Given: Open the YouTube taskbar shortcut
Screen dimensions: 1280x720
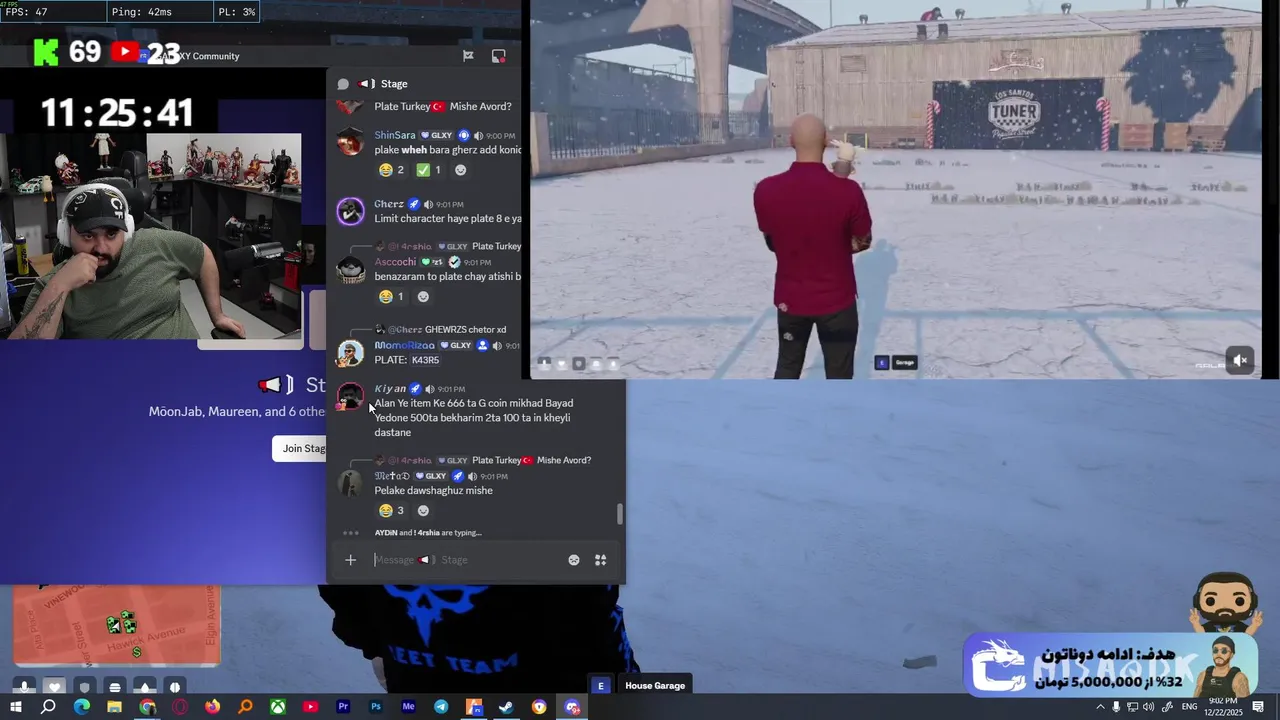Looking at the screenshot, I should point(310,707).
